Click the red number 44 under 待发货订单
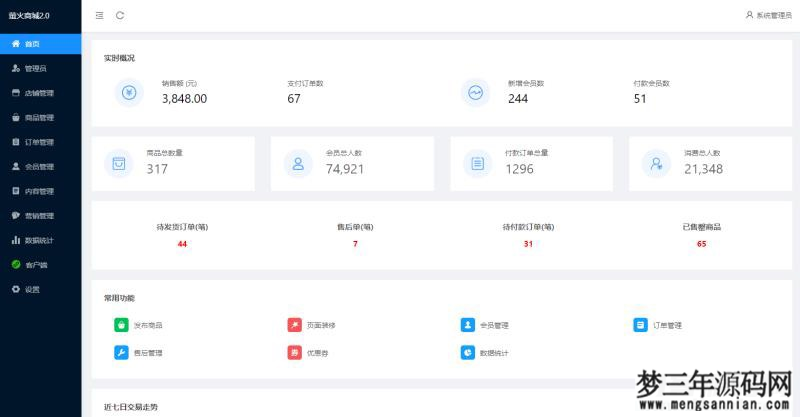Screen dimensions: 800x417 pyautogui.click(x=182, y=244)
